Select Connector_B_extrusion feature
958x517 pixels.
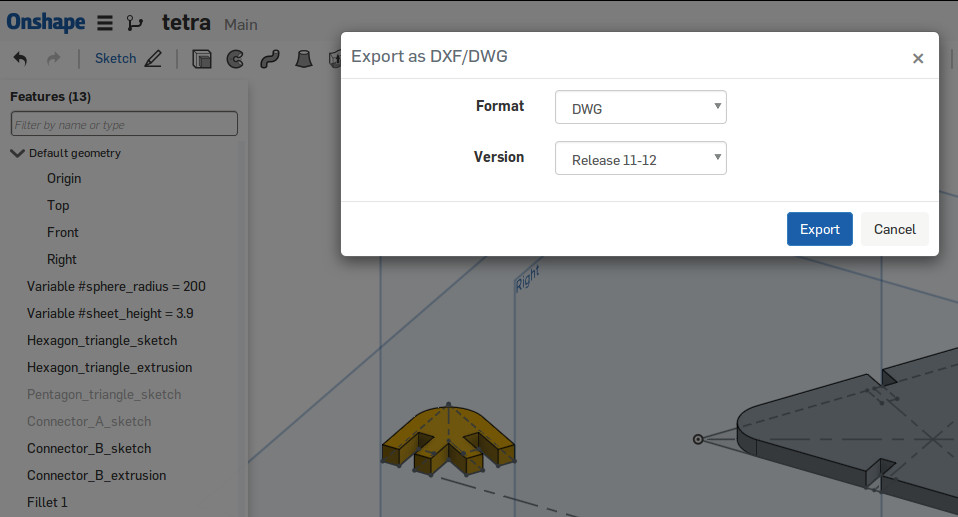[97, 475]
